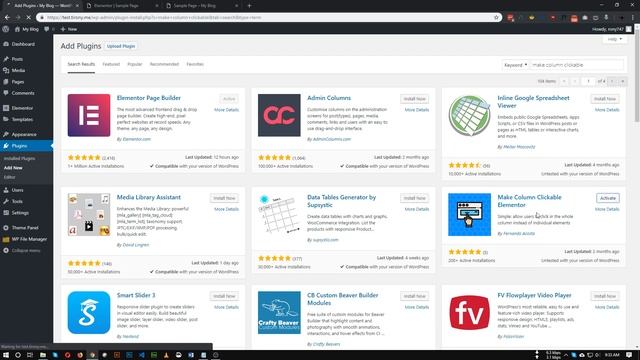Open the Tools section
640x360 pixels.
click(x=17, y=201)
